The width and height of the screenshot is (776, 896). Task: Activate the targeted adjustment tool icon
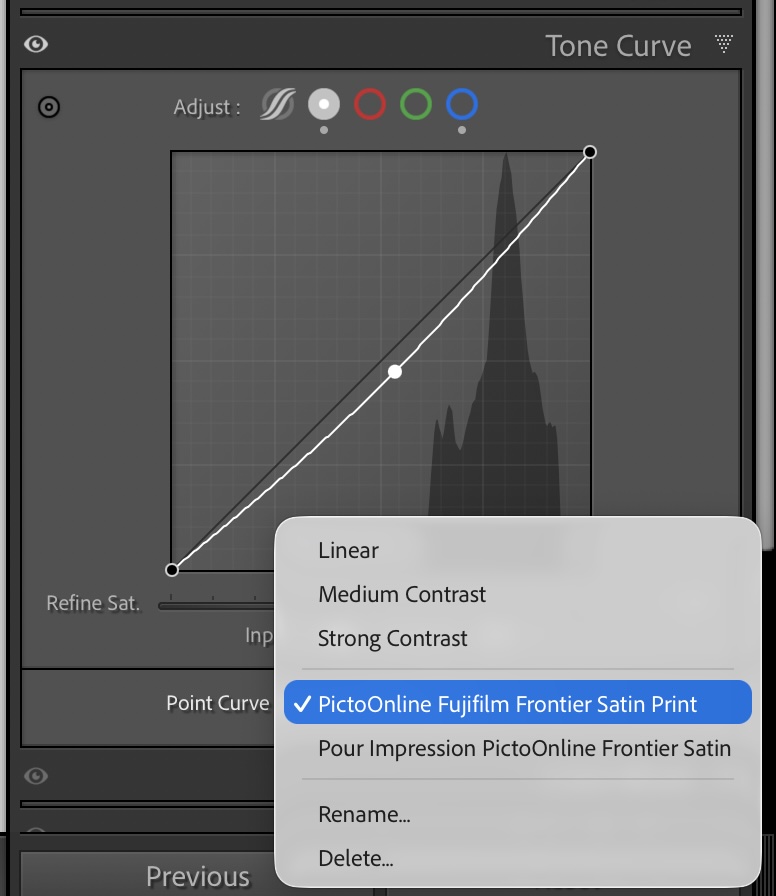(48, 107)
